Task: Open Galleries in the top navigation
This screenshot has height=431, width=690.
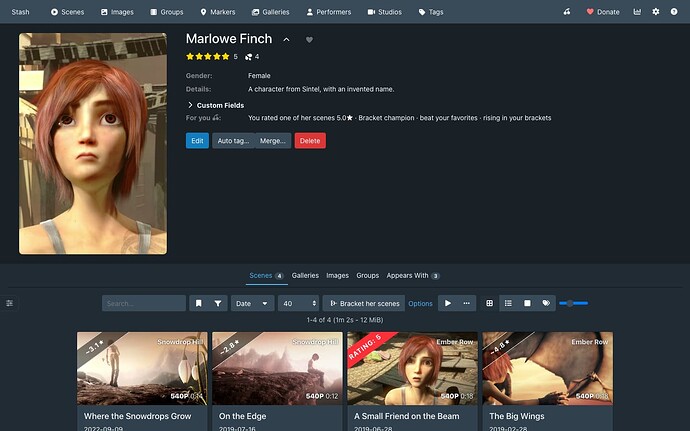Action: pos(271,12)
